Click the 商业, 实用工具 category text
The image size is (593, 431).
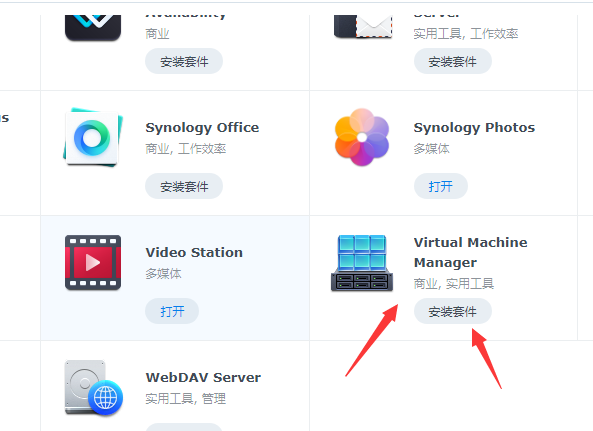(x=454, y=283)
